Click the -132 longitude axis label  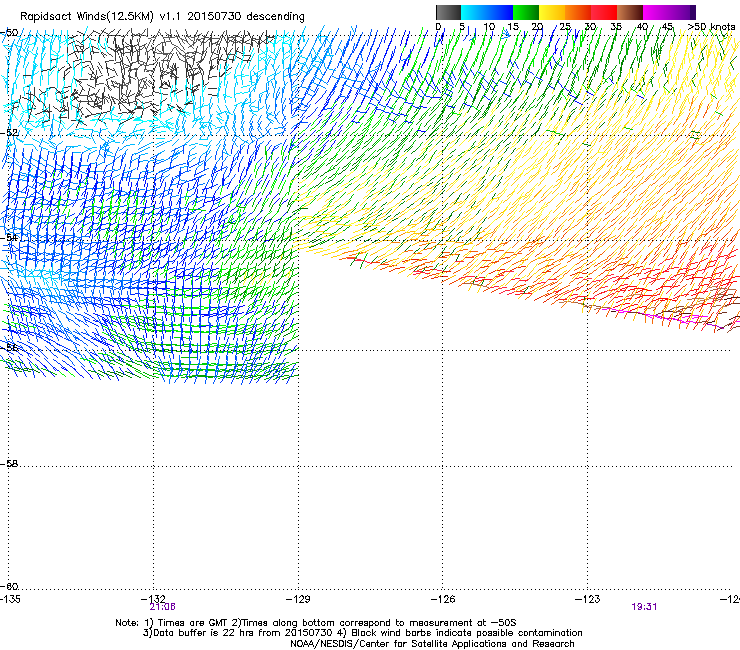(x=153, y=599)
